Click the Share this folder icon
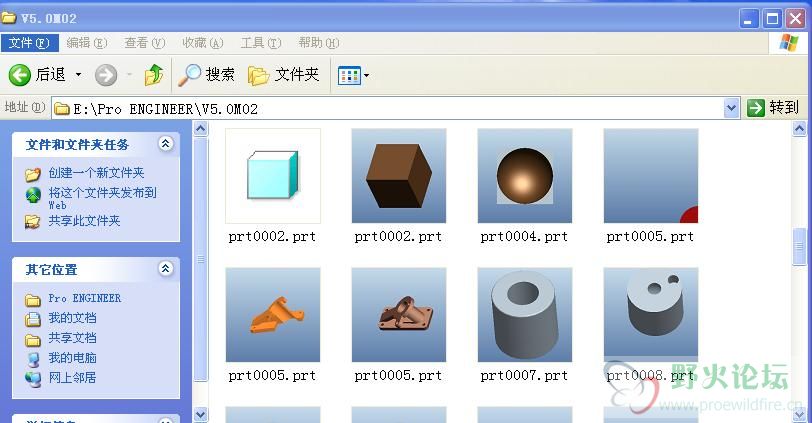Screen dimensions: 812x423 33,222
